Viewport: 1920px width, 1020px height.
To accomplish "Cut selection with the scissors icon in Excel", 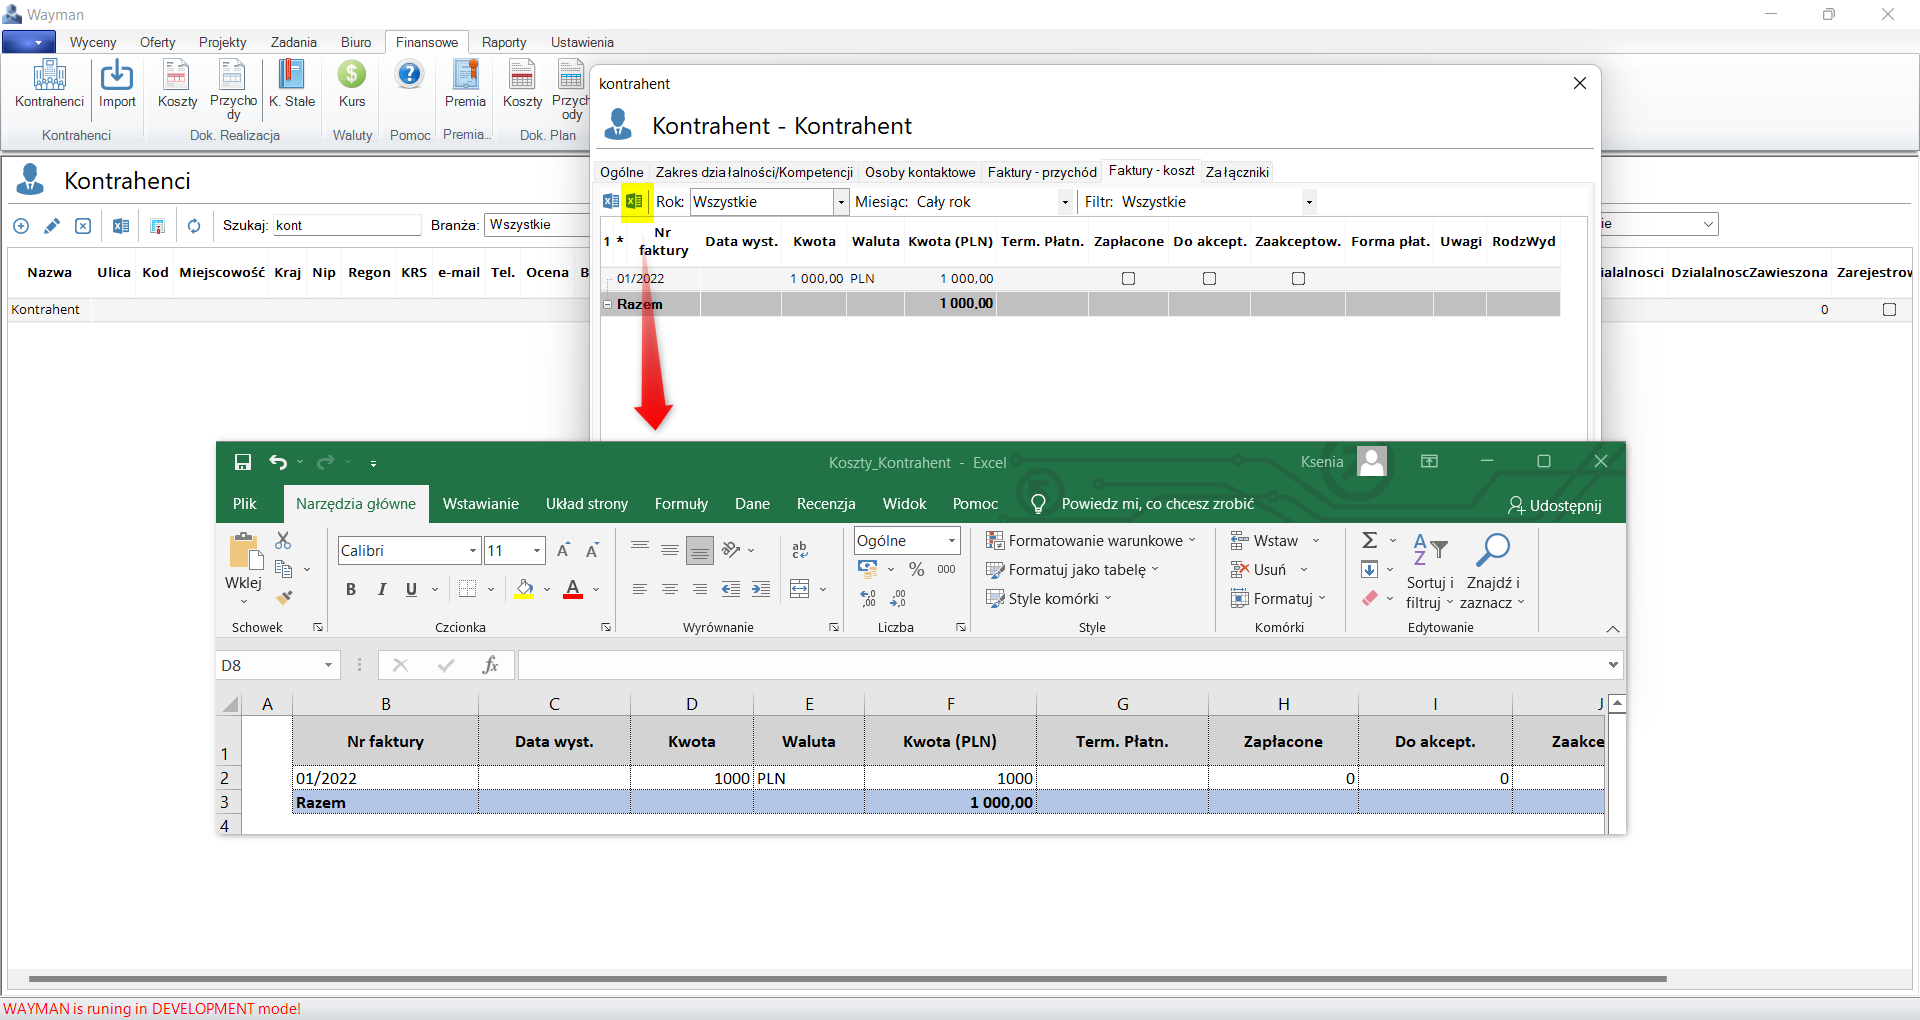I will pyautogui.click(x=283, y=541).
